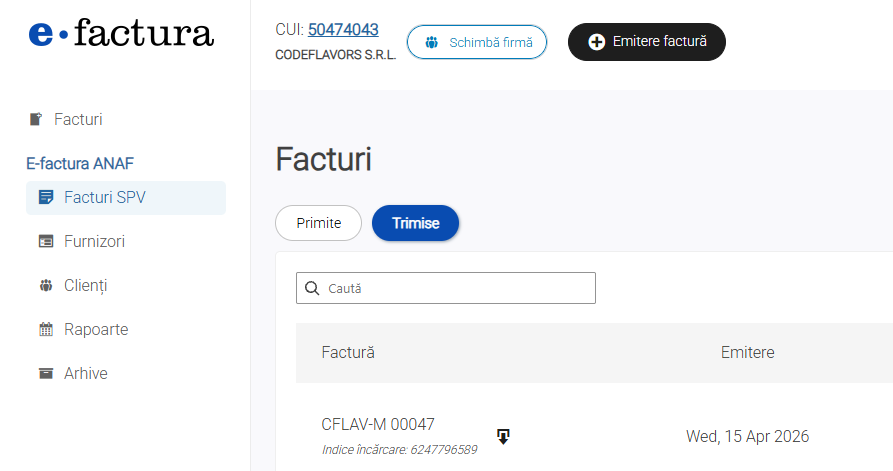
Task: Click the Factură column header
Action: 348,352
